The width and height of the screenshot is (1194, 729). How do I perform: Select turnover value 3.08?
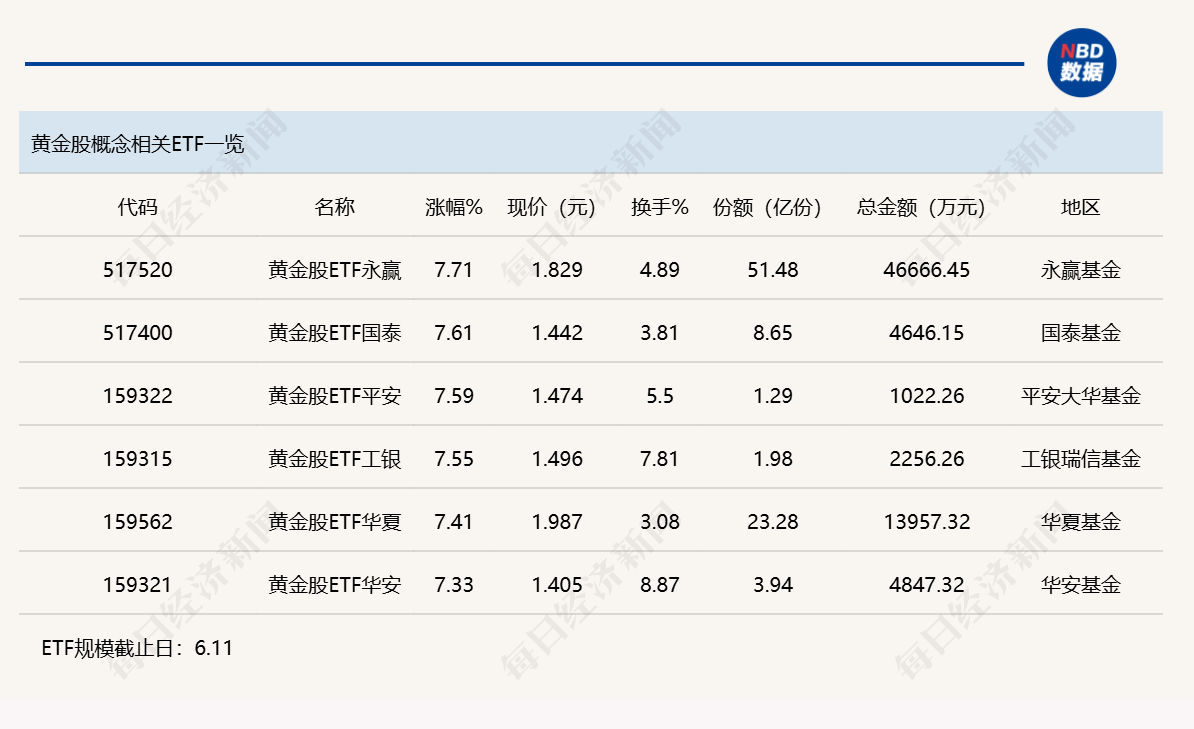[x=659, y=522]
